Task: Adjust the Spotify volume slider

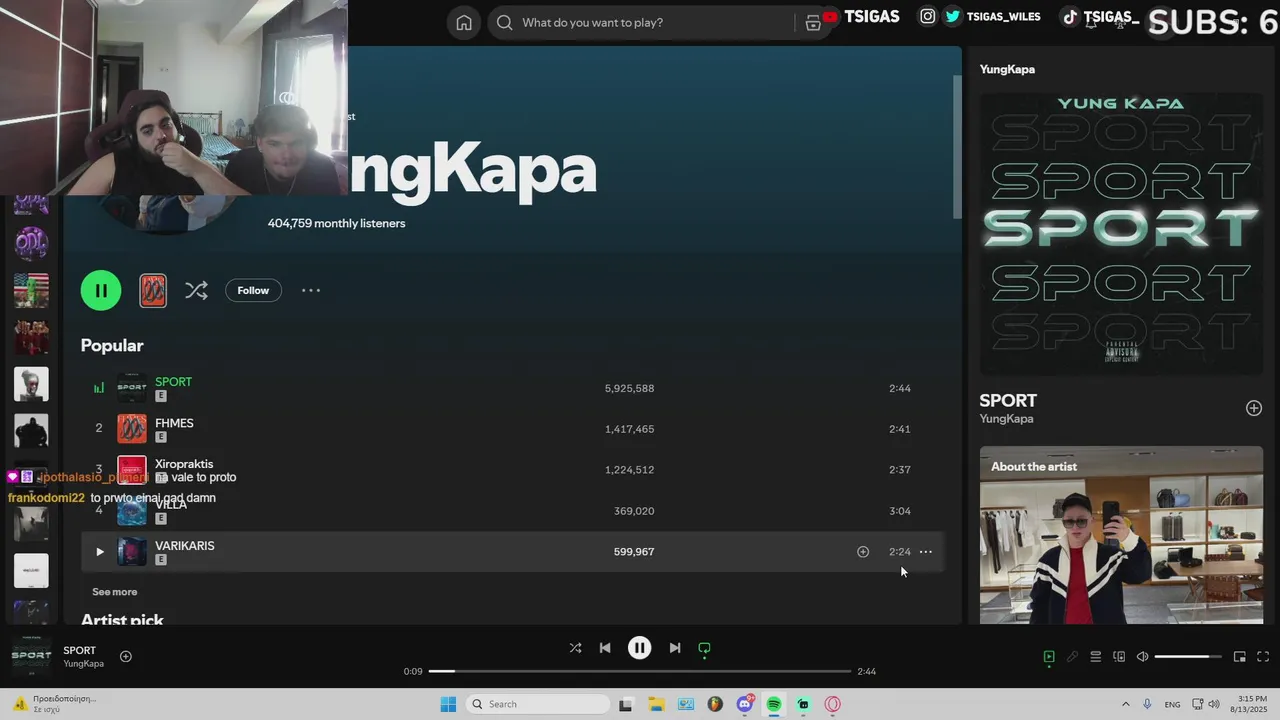Action: pyautogui.click(x=1188, y=657)
